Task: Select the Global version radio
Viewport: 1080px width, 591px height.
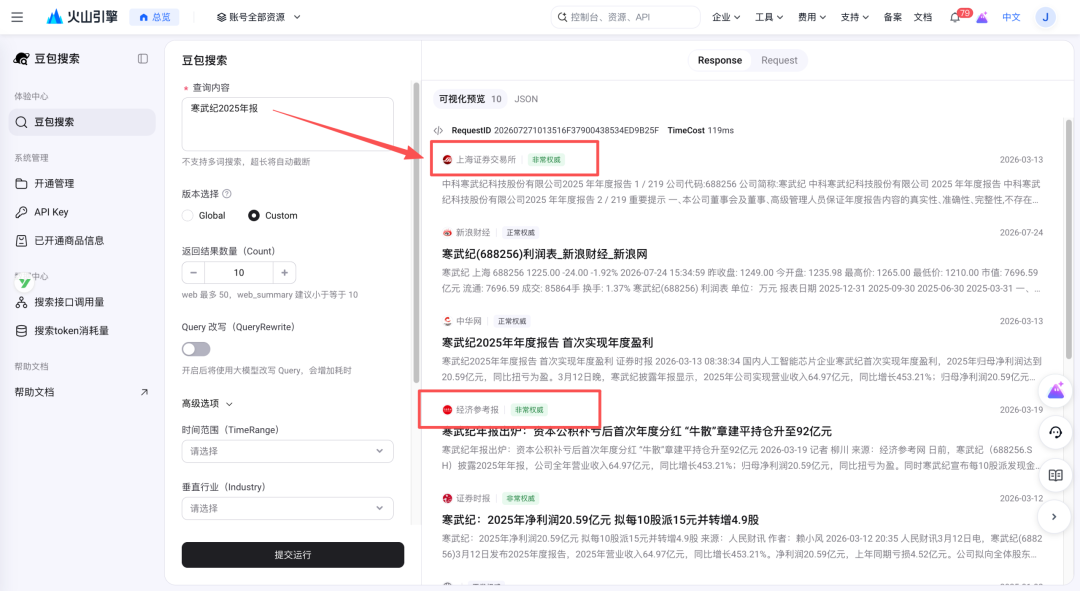Action: pos(187,216)
